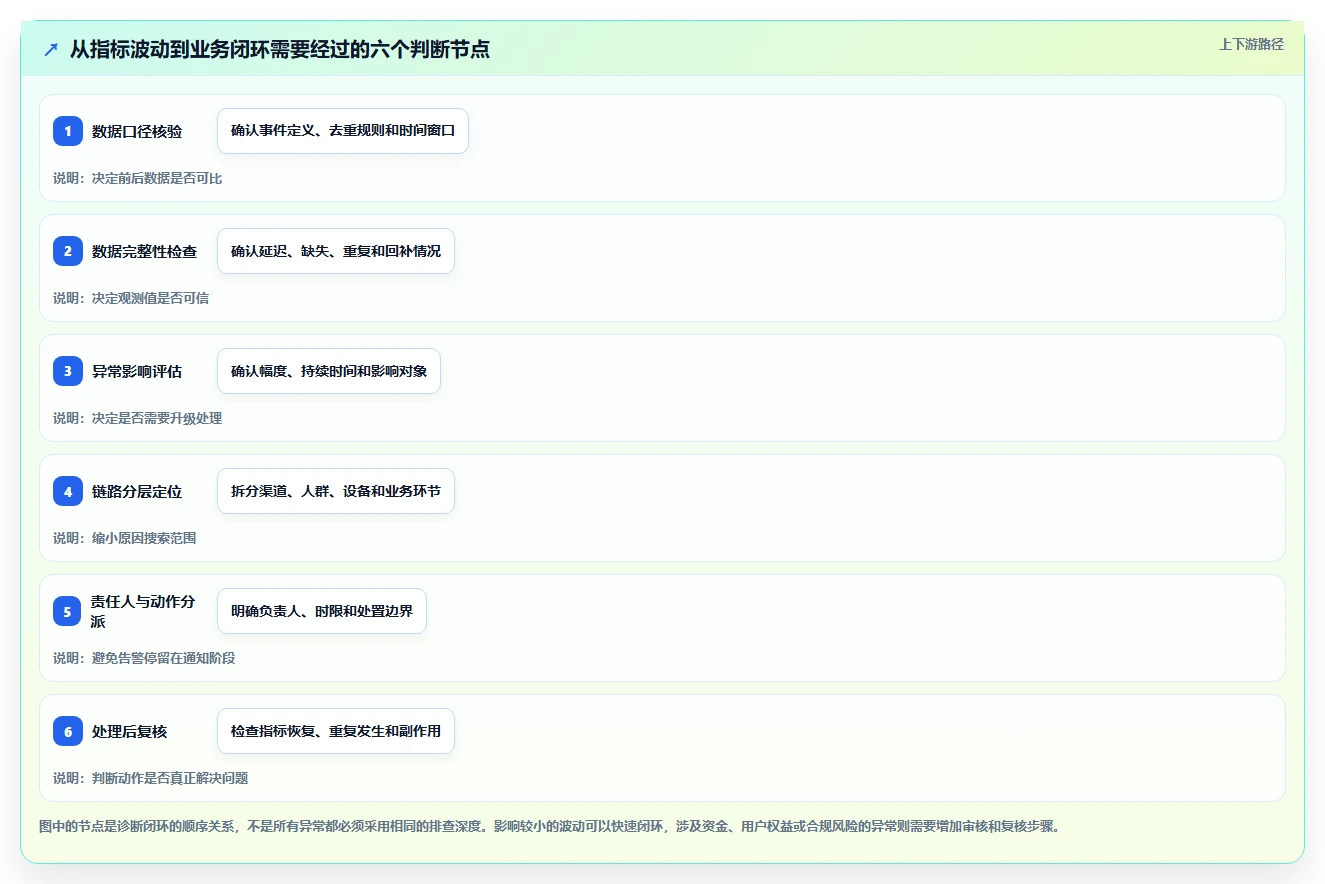Select the 异常影响评估 step title

click(x=137, y=371)
